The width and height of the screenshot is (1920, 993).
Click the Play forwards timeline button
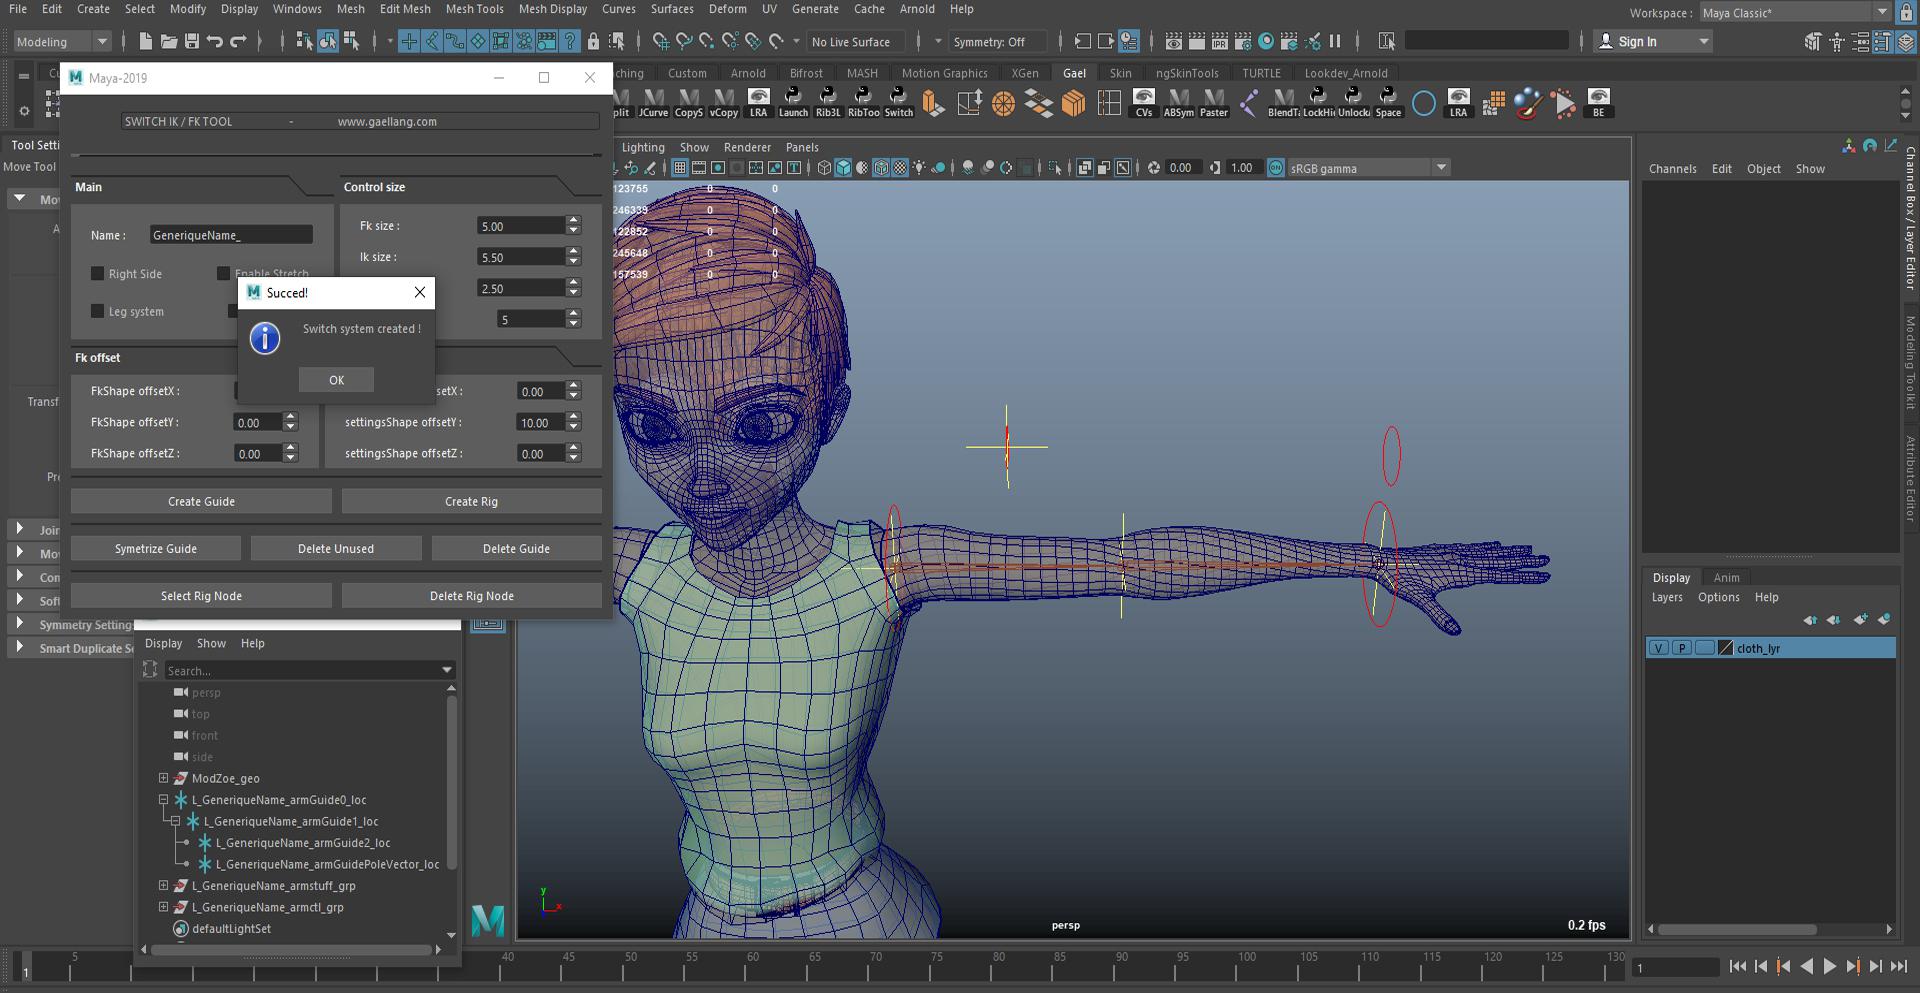click(x=1829, y=966)
